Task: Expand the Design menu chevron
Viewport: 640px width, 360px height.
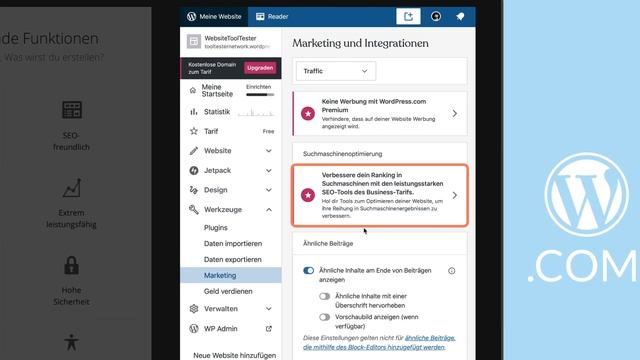Action: [269, 190]
